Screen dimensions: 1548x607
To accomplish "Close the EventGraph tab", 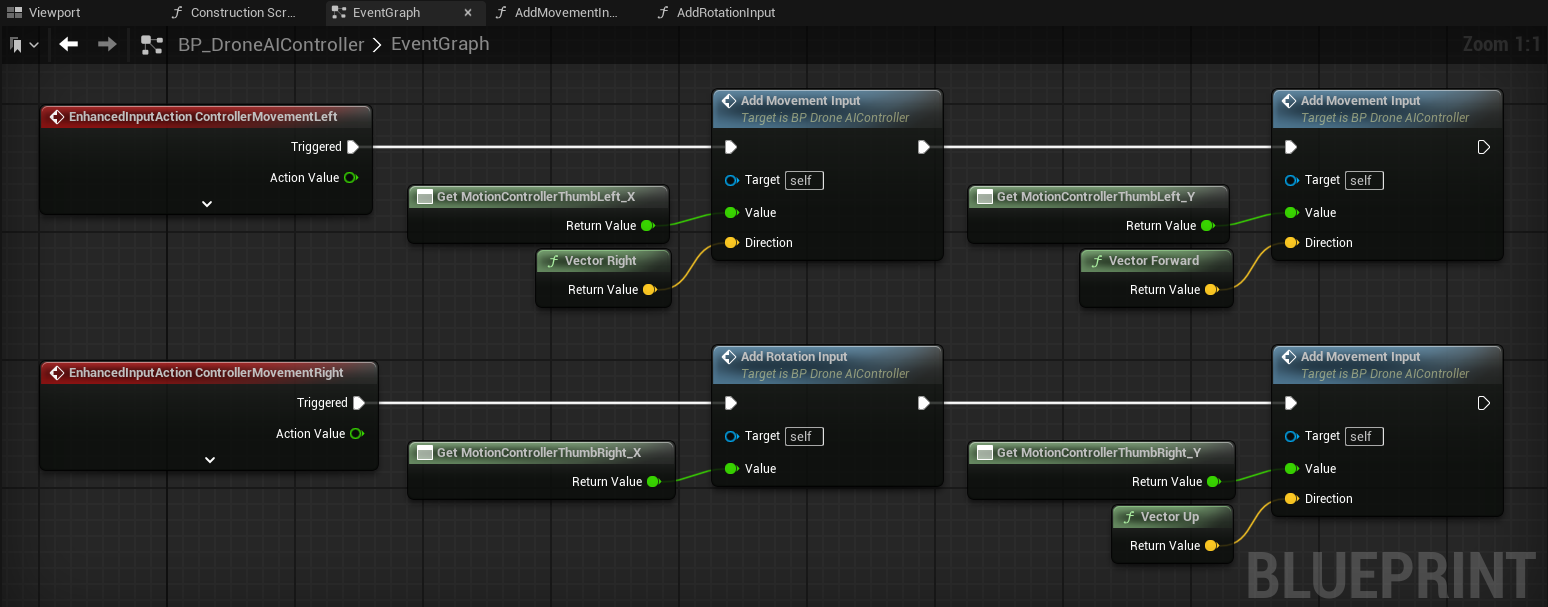I will pyautogui.click(x=469, y=13).
